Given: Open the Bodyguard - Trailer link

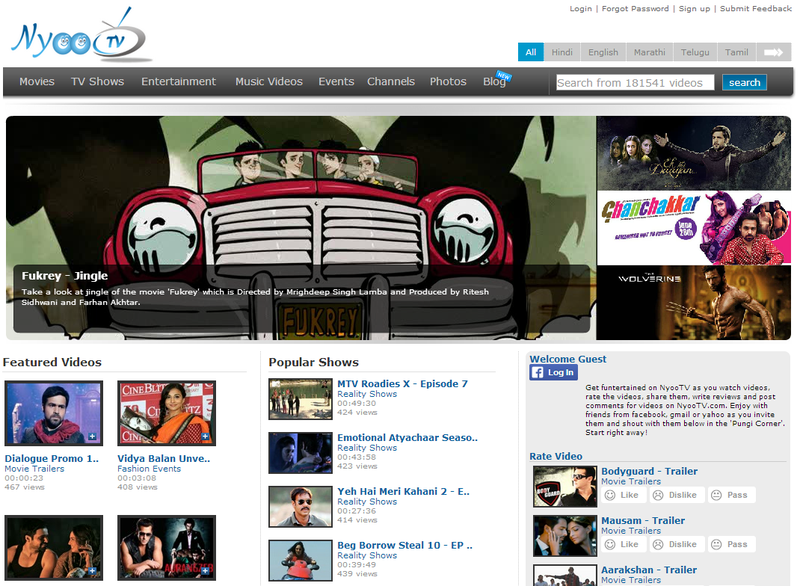Looking at the screenshot, I should 649,471.
